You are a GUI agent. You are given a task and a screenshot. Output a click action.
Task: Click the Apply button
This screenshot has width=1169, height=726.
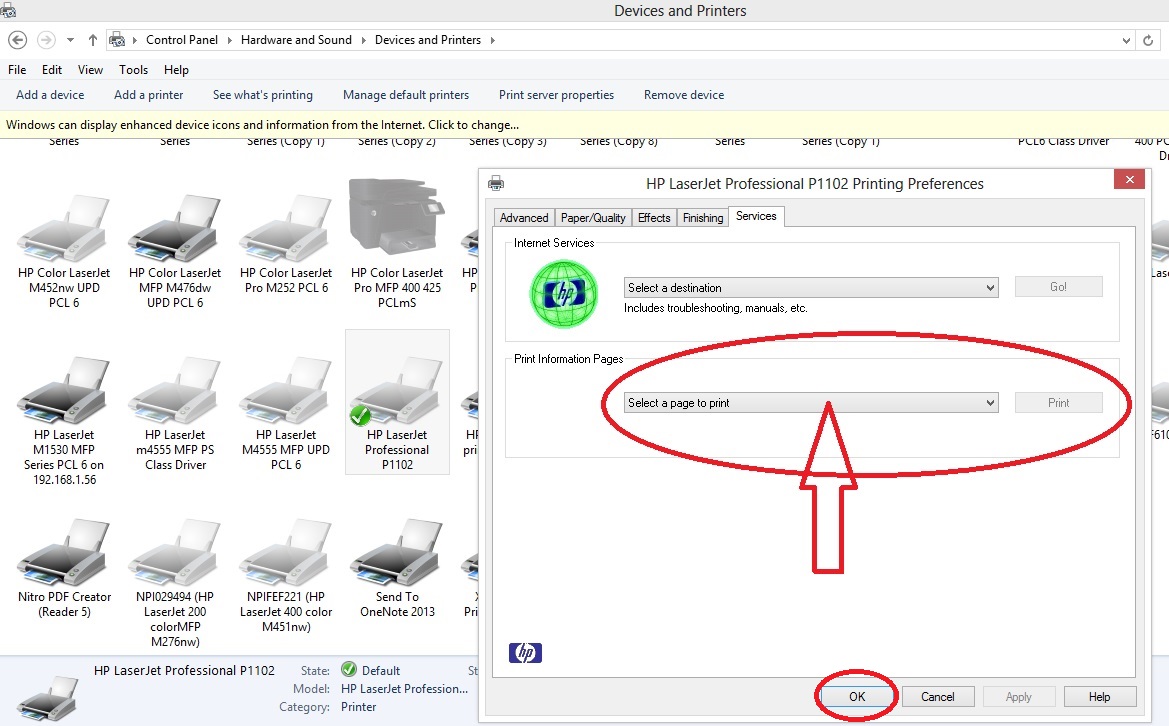1018,697
